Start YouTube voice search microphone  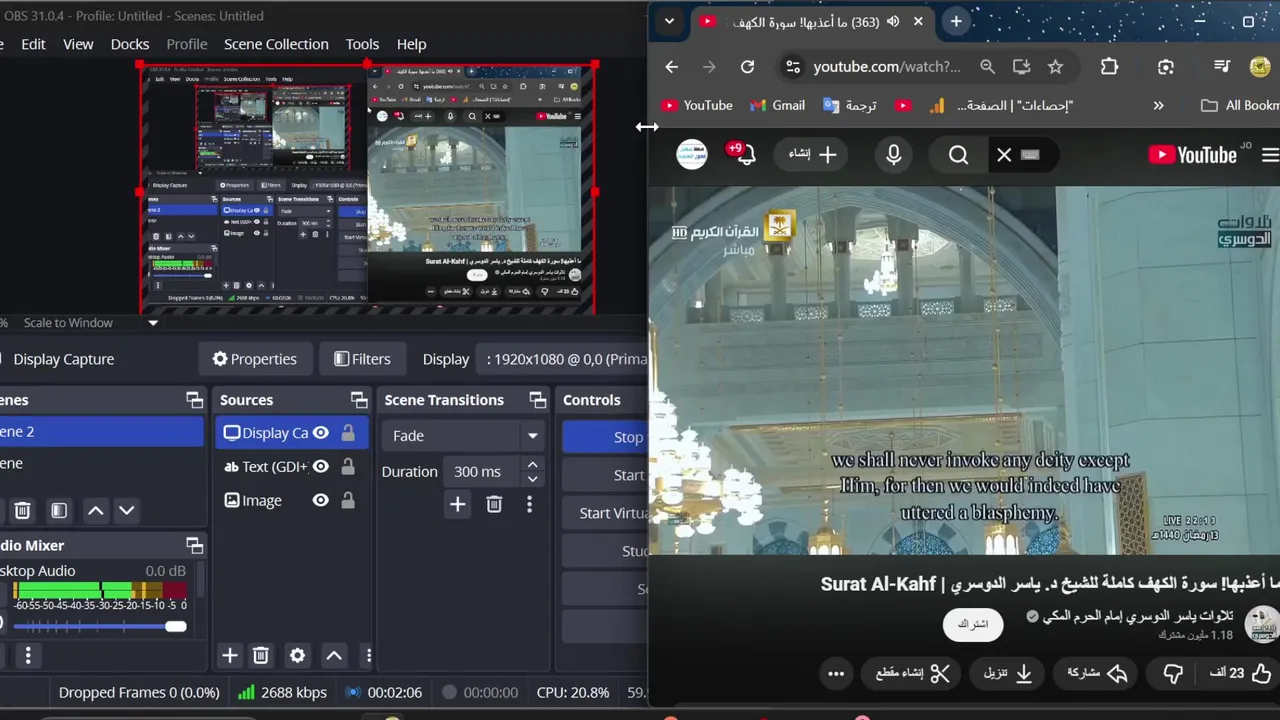coord(894,155)
